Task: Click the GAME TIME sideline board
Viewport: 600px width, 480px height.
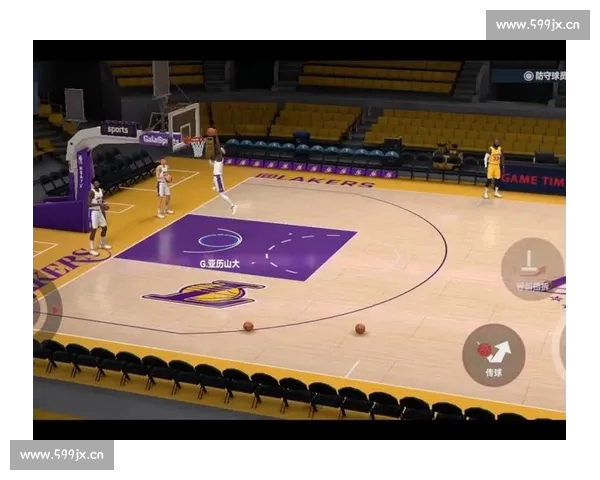Action: tap(532, 179)
